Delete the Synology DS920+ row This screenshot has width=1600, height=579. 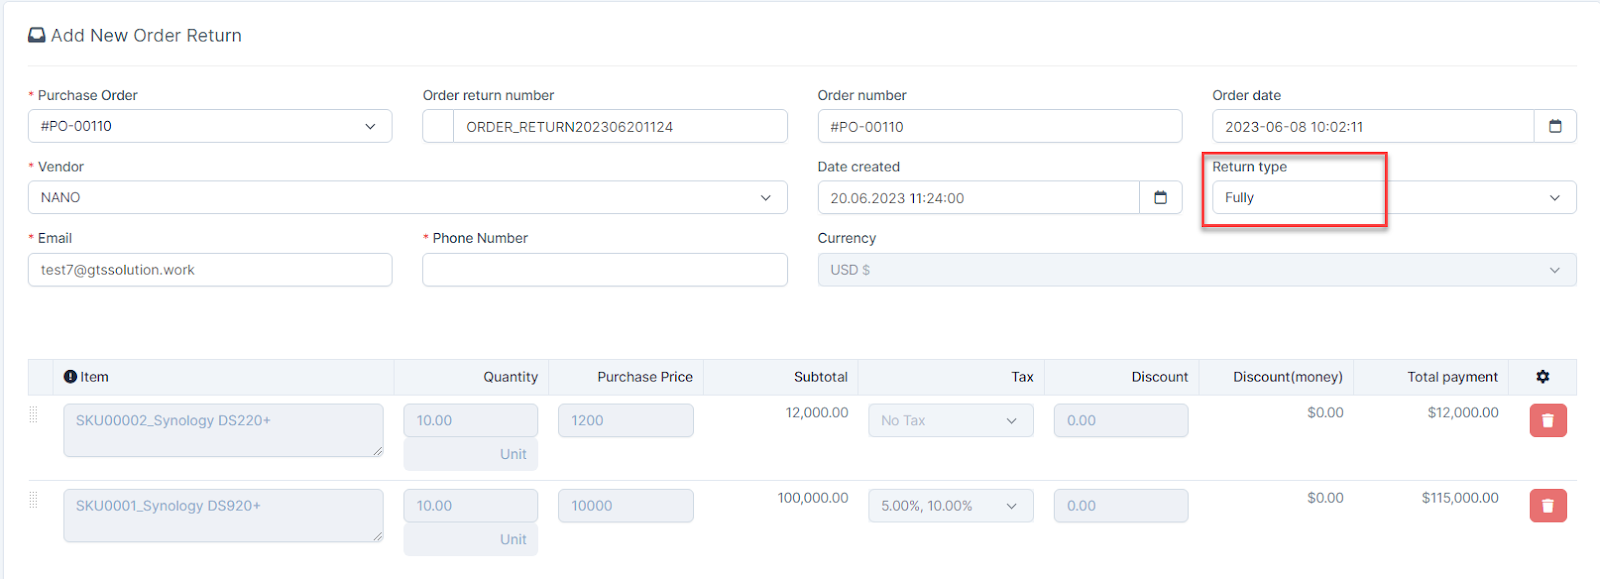1547,506
